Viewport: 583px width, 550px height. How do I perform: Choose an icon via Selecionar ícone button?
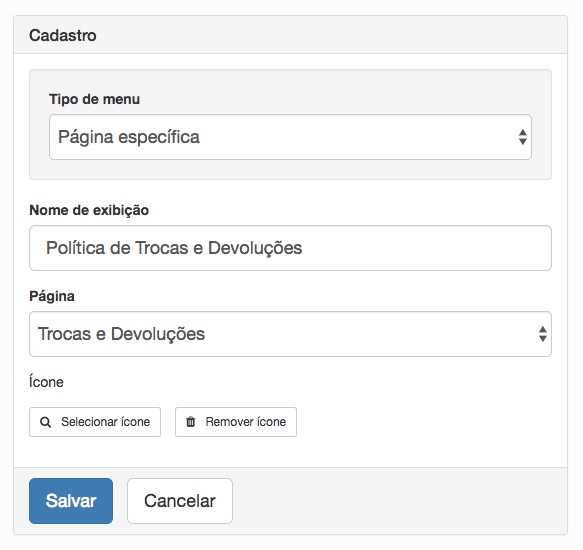(95, 422)
